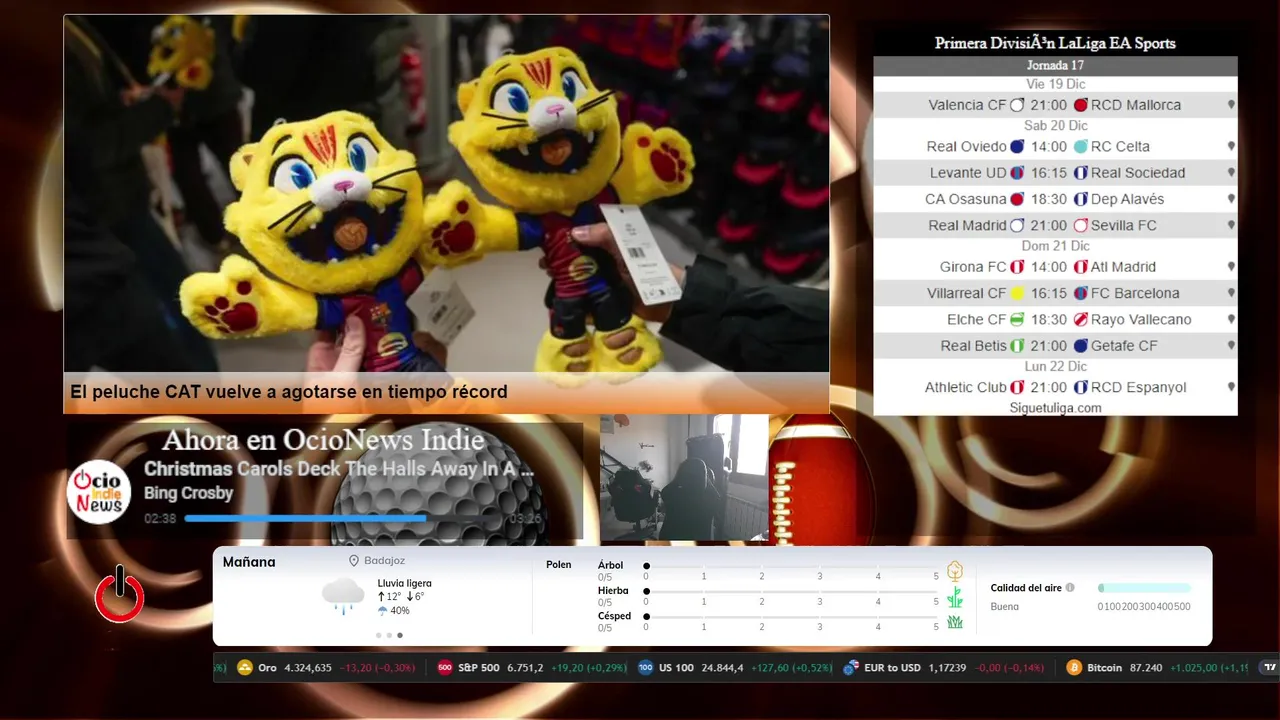Viewport: 1280px width, 720px height.
Task: Click the rain cloud weather icon
Action: (x=343, y=595)
